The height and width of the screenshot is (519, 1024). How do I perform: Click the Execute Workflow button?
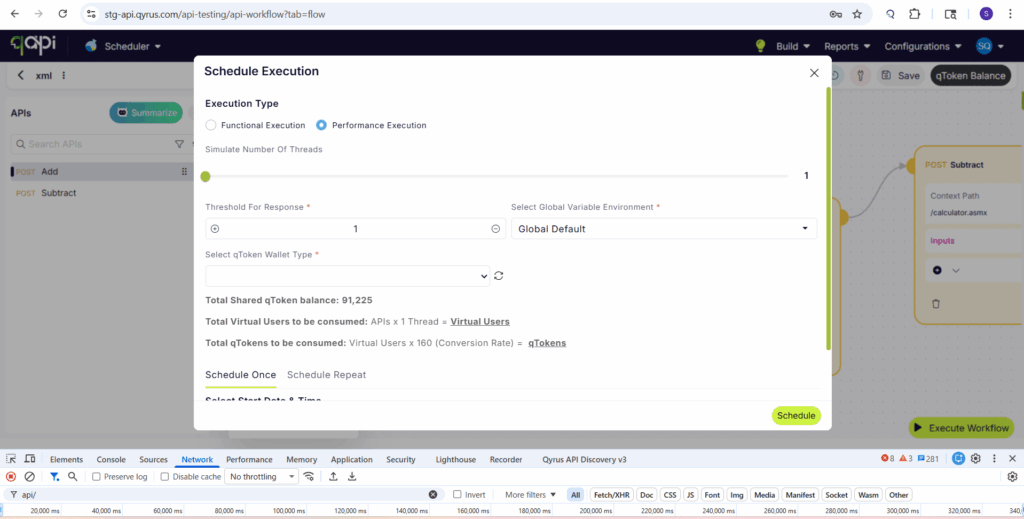click(x=961, y=428)
